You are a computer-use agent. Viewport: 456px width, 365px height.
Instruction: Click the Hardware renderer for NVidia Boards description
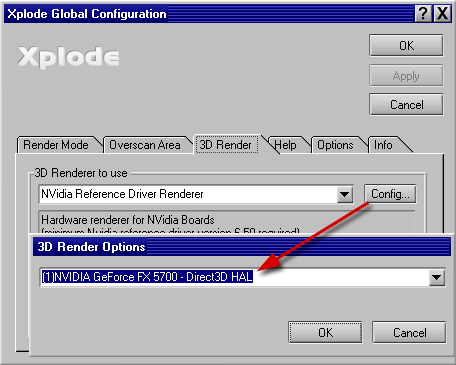128,220
